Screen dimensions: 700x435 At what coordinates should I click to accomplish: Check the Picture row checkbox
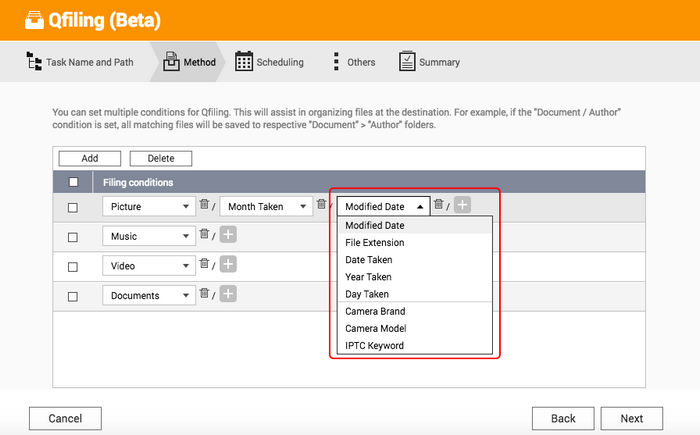tap(73, 208)
